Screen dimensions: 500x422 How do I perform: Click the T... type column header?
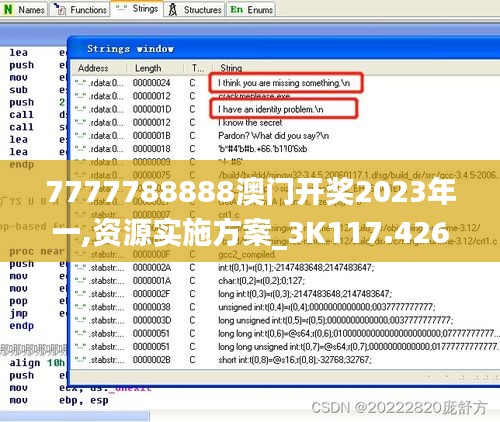click(198, 68)
